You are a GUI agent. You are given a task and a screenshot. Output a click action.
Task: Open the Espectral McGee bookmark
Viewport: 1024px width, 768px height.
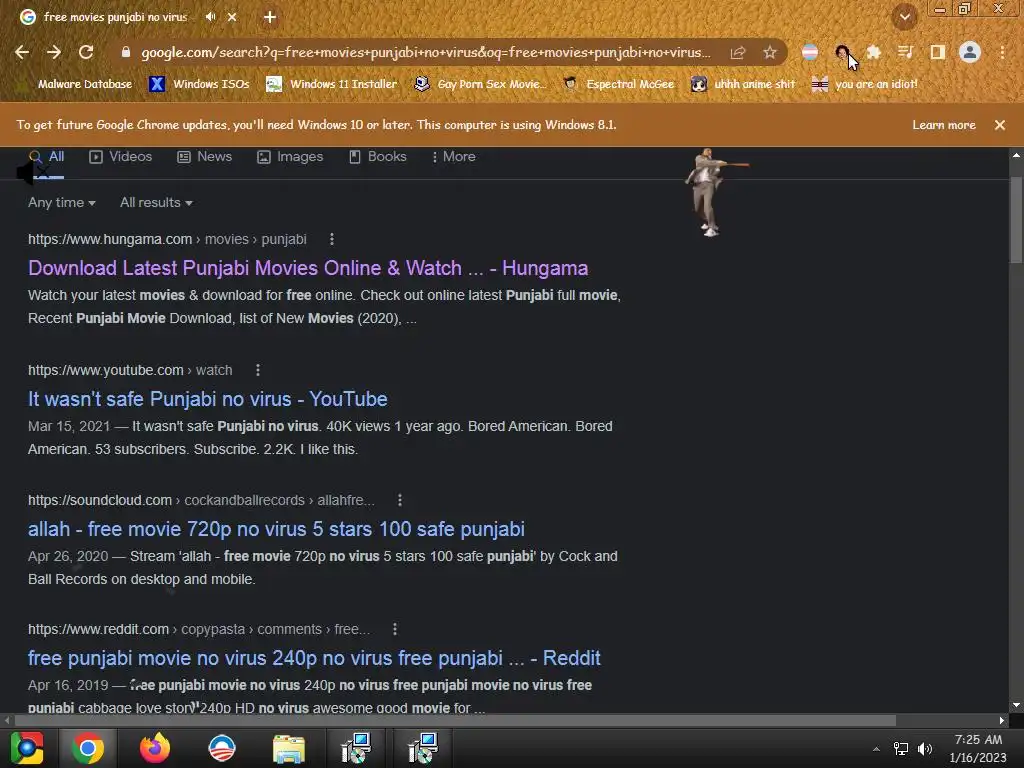coord(619,84)
